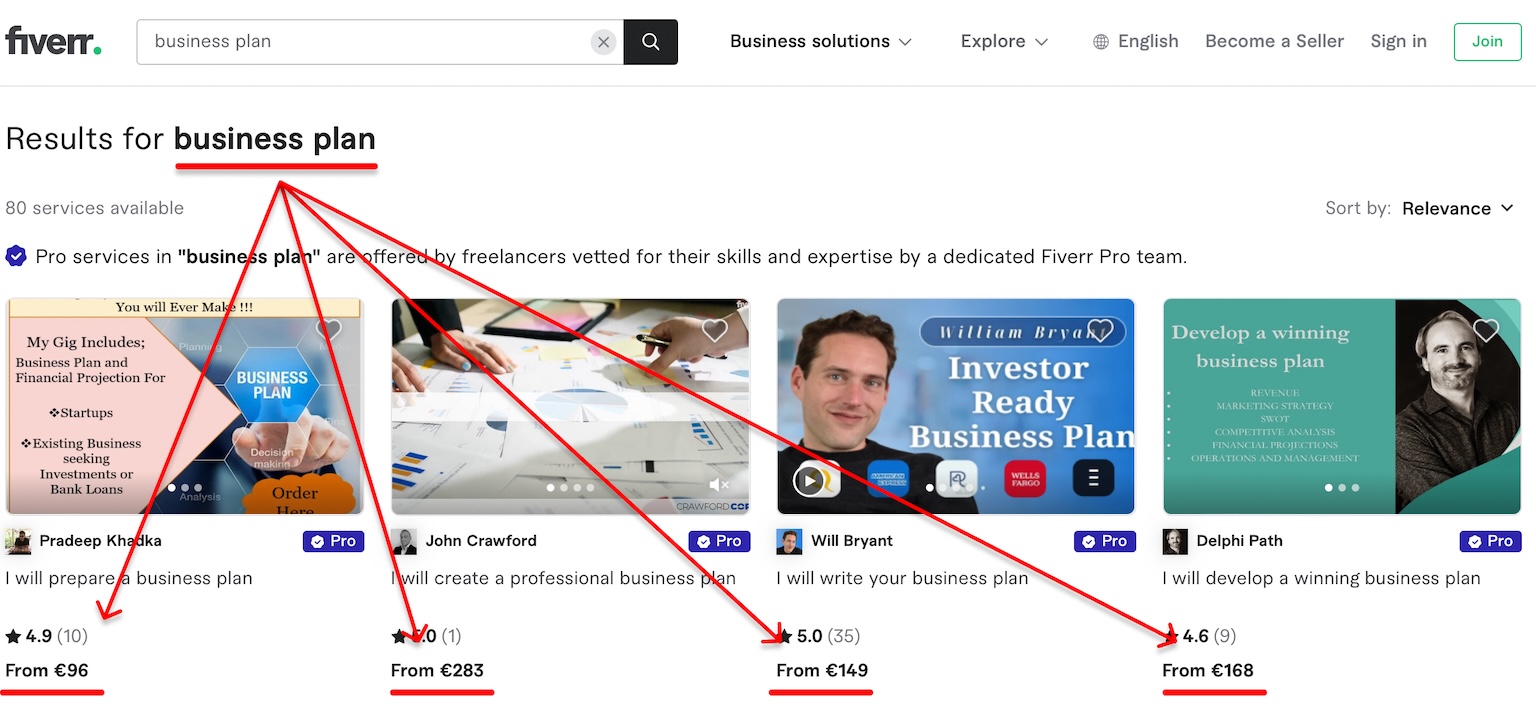The width and height of the screenshot is (1536, 711).
Task: Clear the search field with the X icon
Action: 603,42
